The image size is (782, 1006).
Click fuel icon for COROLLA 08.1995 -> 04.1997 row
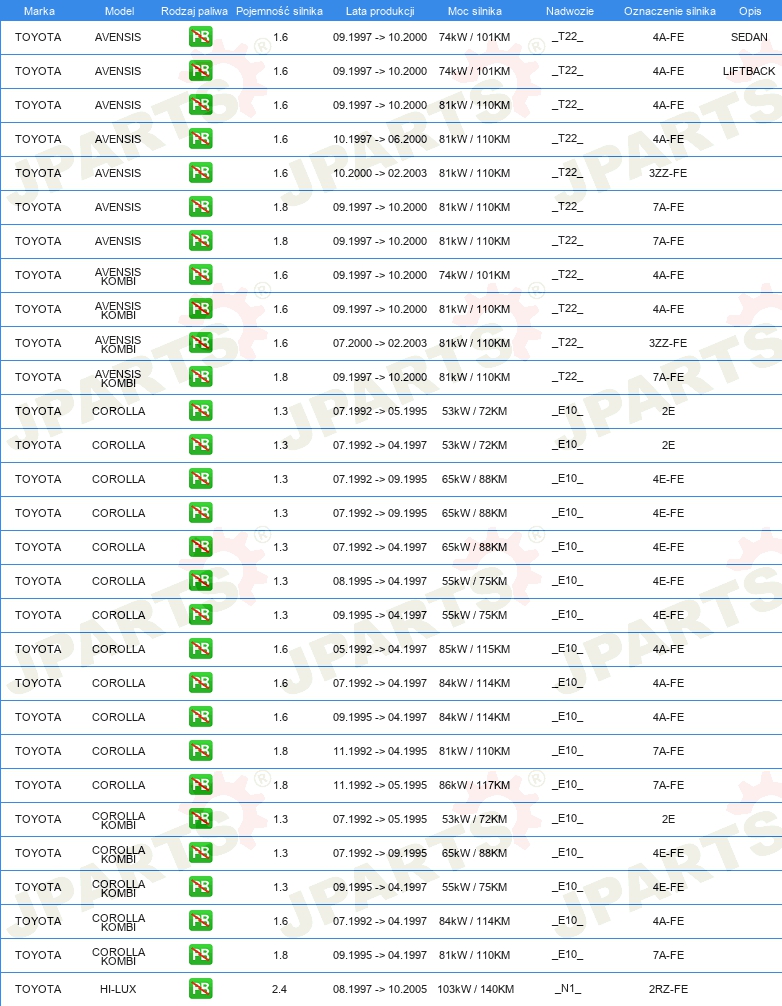point(201,581)
